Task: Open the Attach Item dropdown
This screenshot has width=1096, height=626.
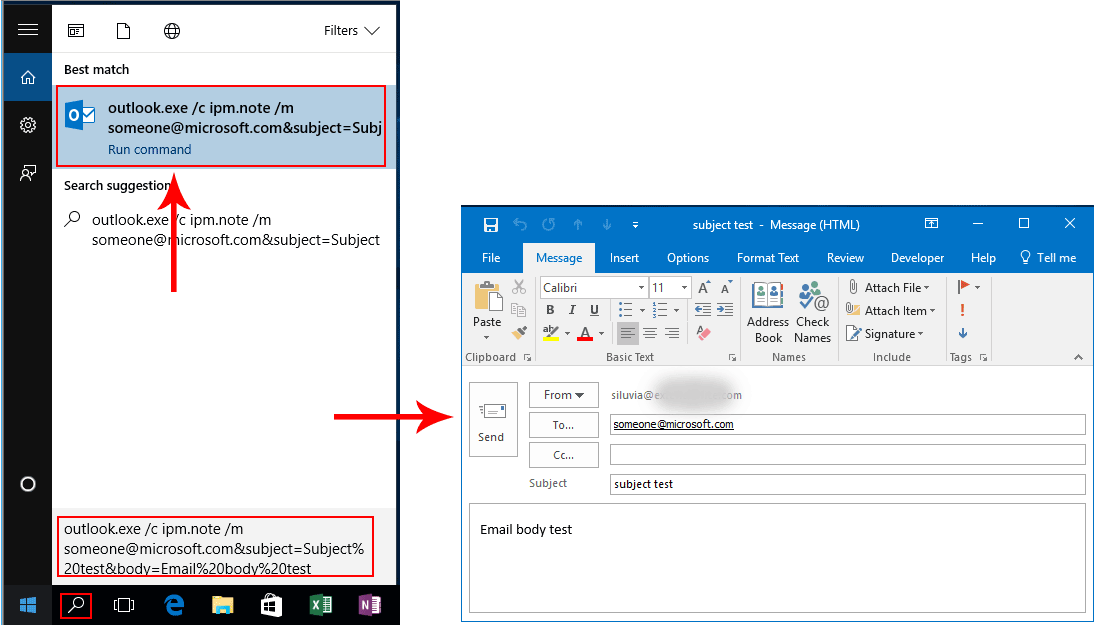Action: 890,311
